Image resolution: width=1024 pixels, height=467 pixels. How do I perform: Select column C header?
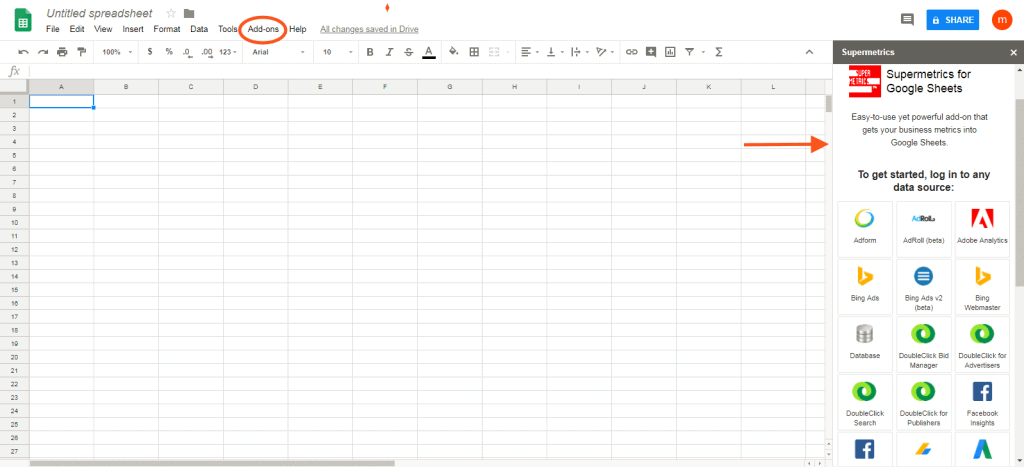[191, 87]
